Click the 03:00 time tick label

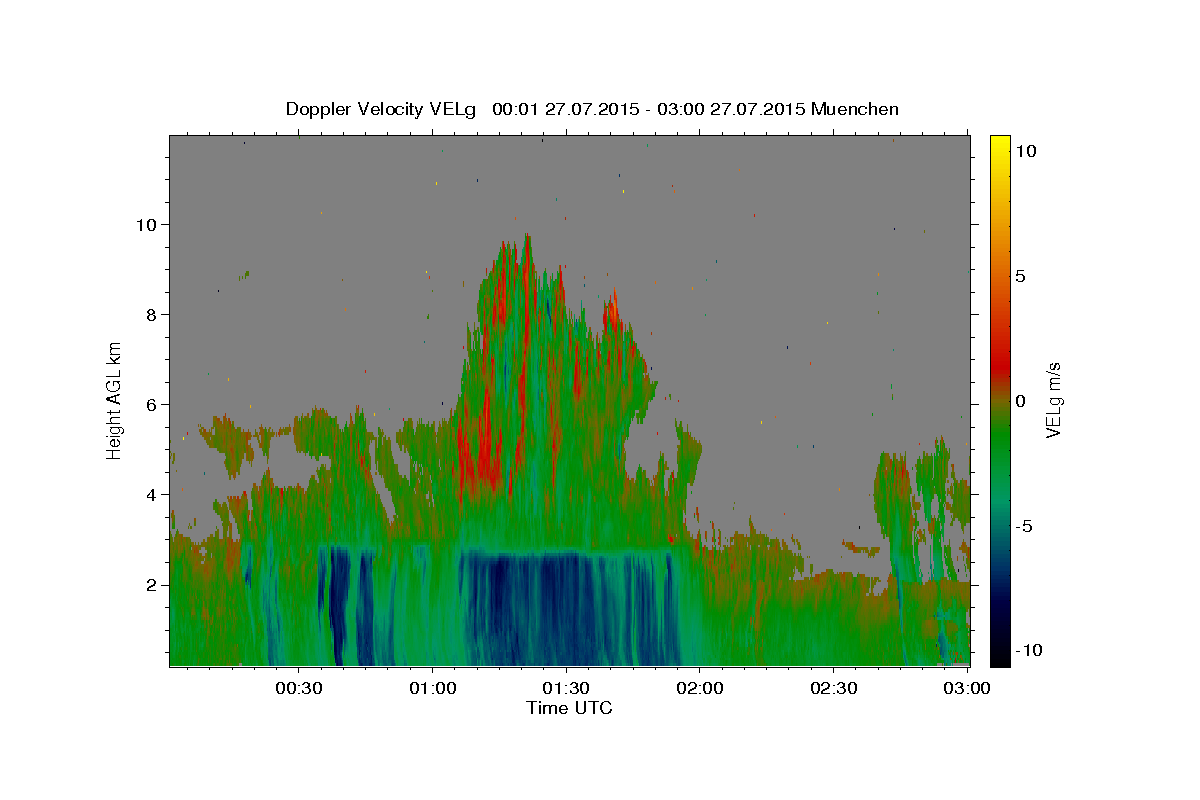tap(968, 688)
